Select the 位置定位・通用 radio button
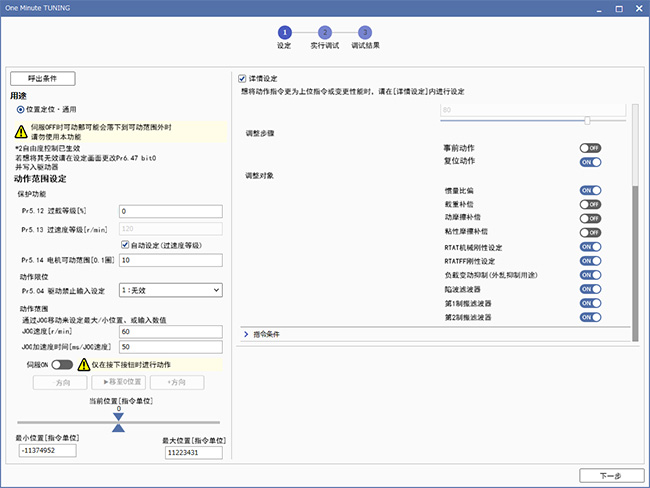Screen dimensions: 650x488 [21, 108]
